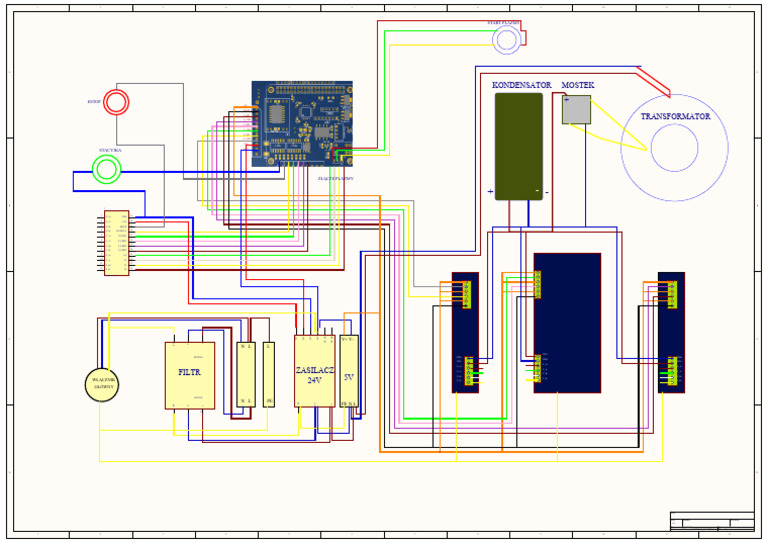Select the gray MOSTEK bridge rectifier
The image size is (768, 543).
click(x=576, y=110)
